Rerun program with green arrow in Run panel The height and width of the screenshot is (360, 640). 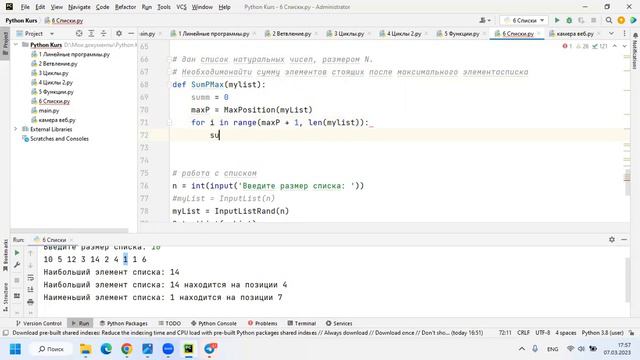17,253
